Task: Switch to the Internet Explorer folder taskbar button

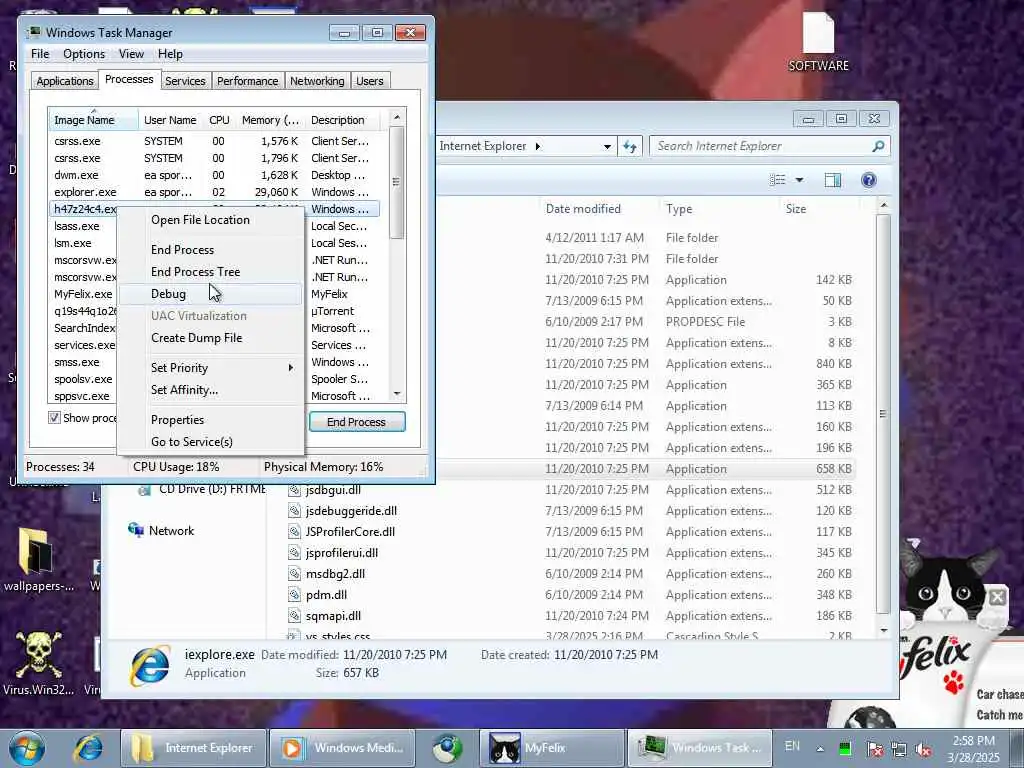Action: [193, 748]
